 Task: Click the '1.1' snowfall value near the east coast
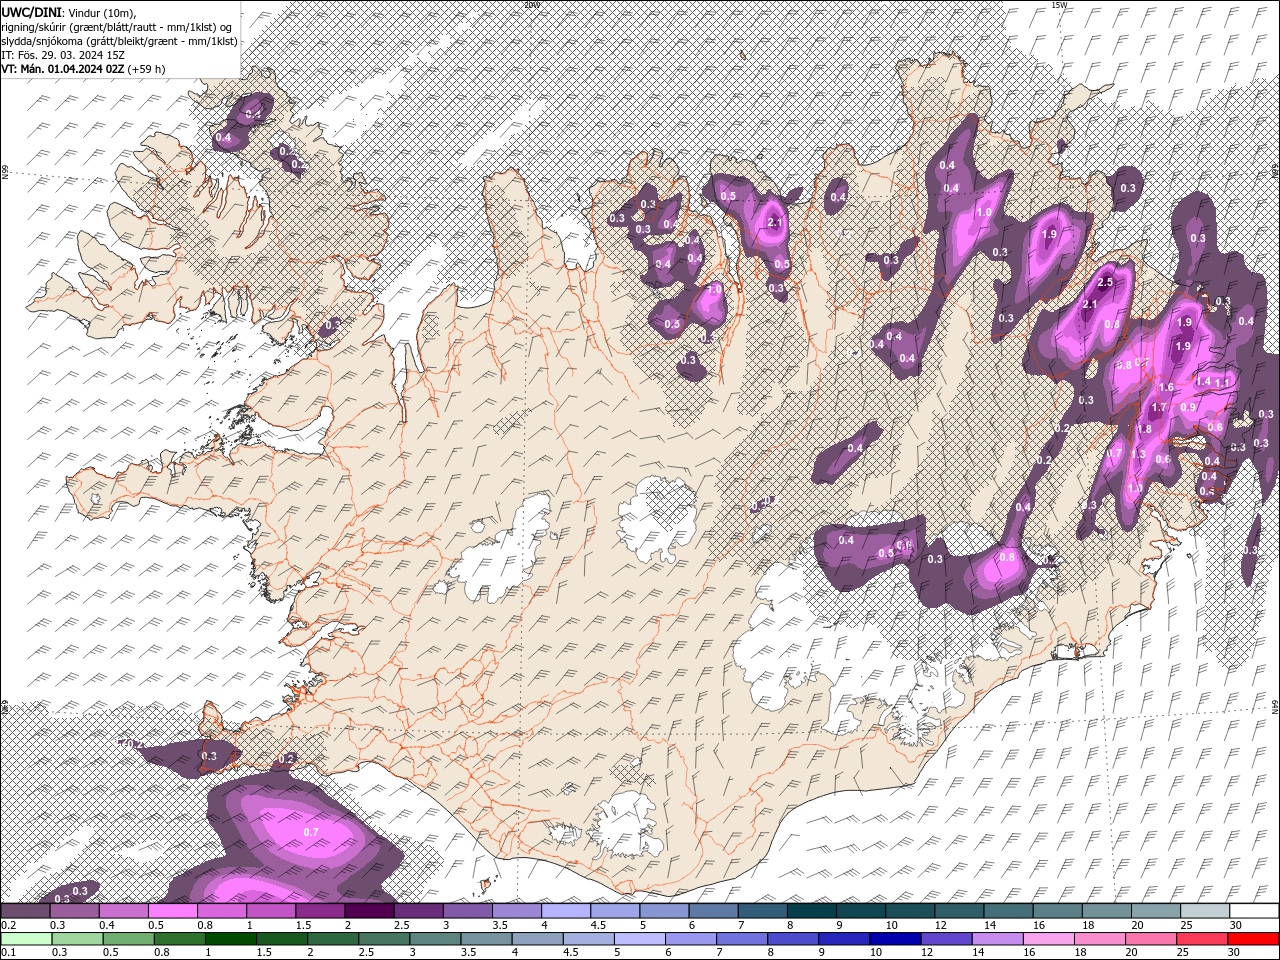click(x=1221, y=382)
